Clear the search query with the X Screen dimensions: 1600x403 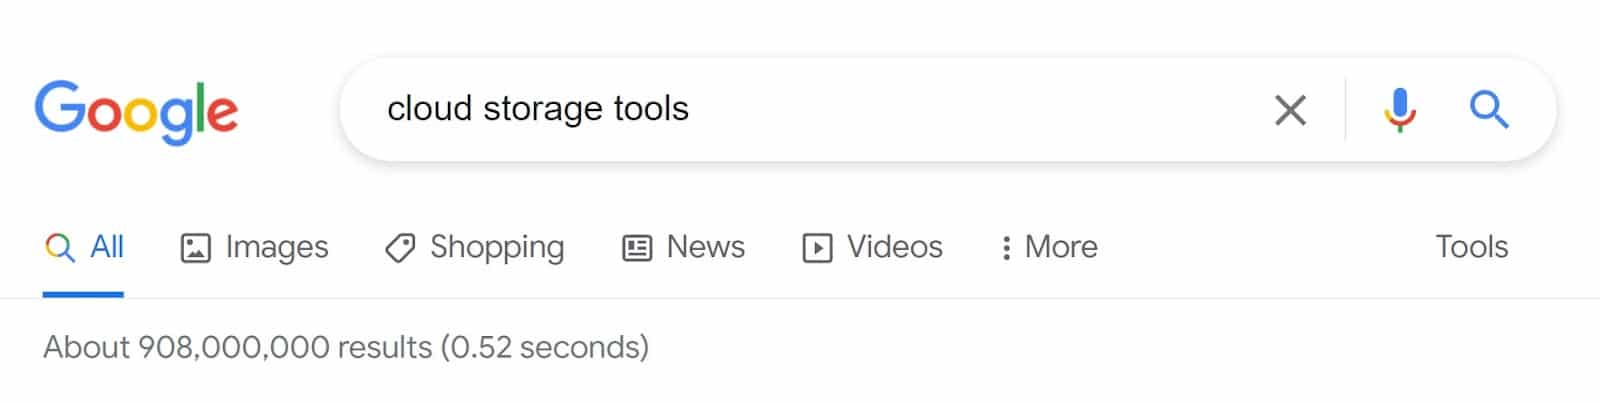pos(1290,110)
